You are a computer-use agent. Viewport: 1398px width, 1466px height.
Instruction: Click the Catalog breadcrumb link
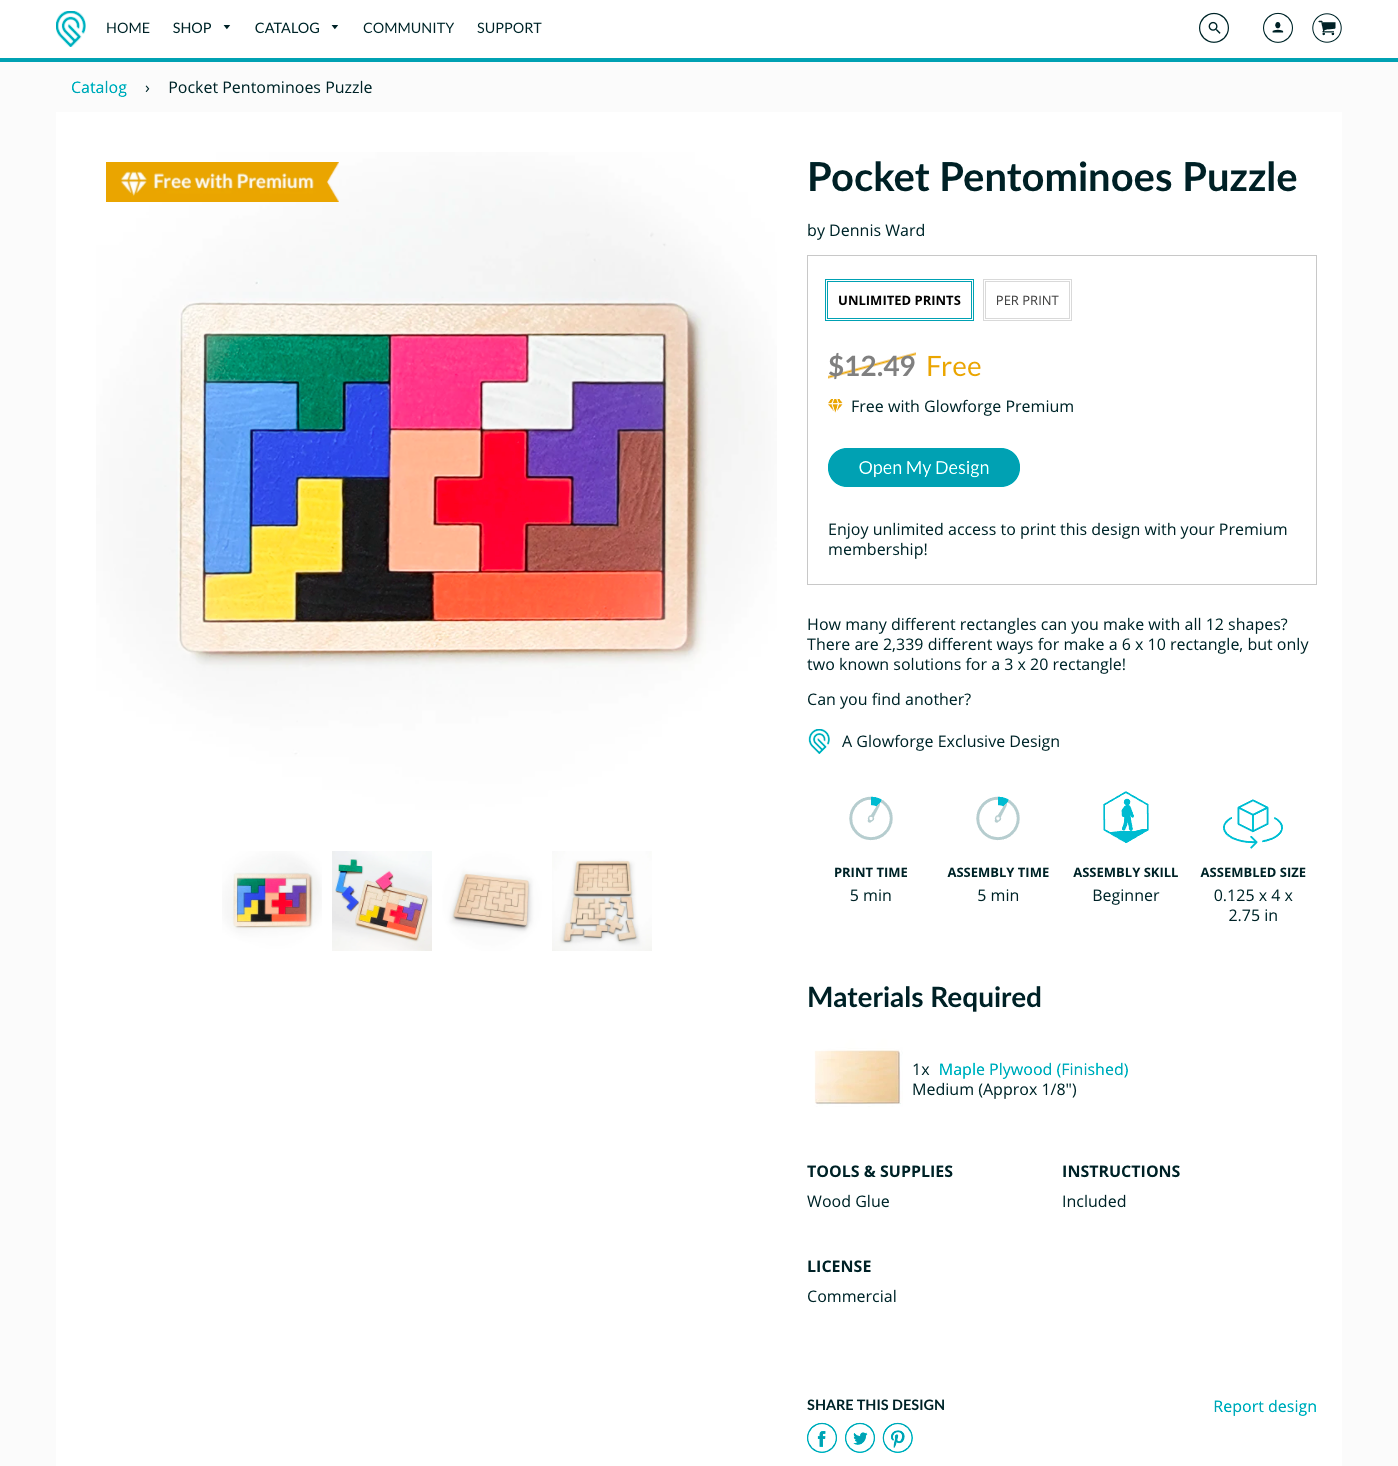(99, 87)
